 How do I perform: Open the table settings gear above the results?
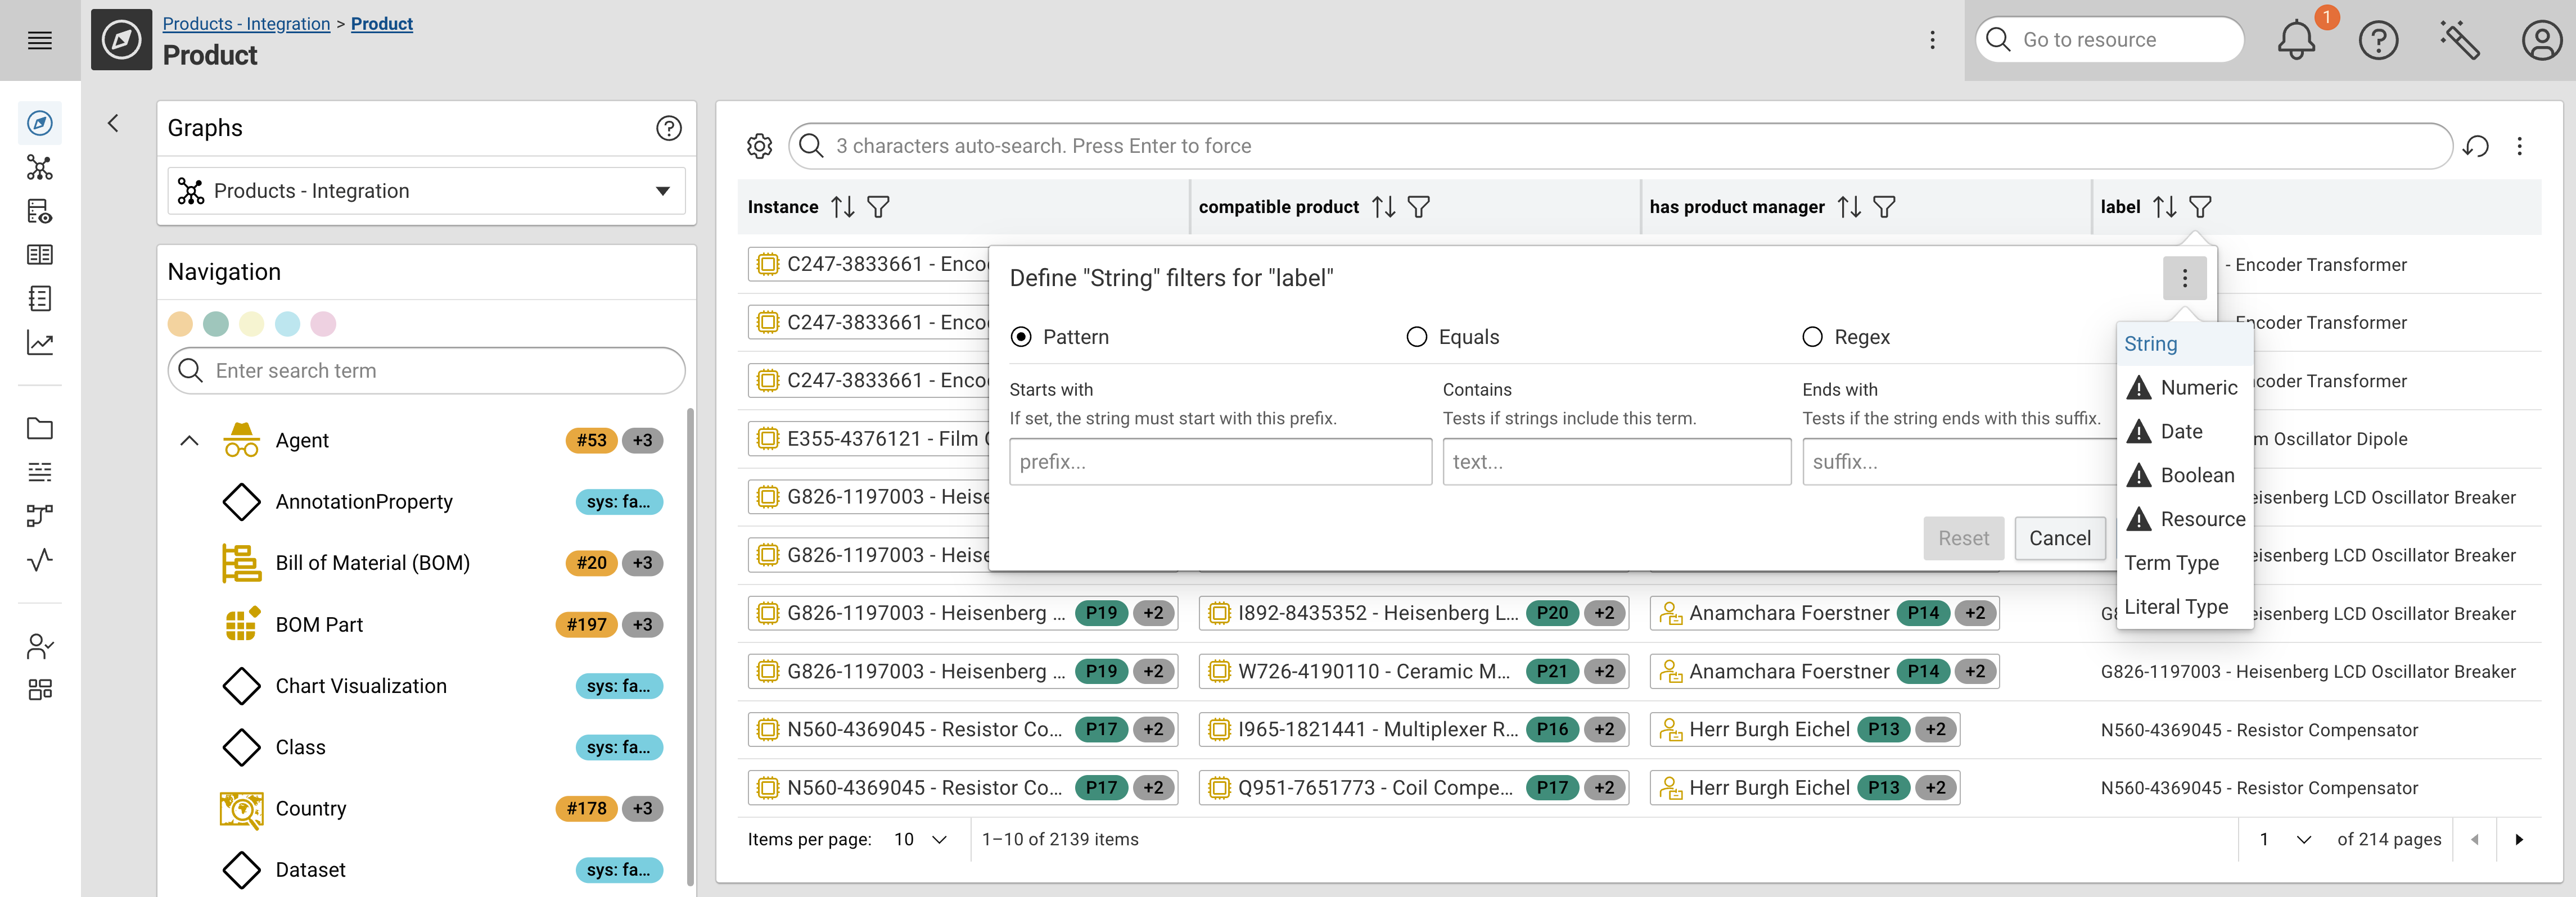[x=759, y=146]
